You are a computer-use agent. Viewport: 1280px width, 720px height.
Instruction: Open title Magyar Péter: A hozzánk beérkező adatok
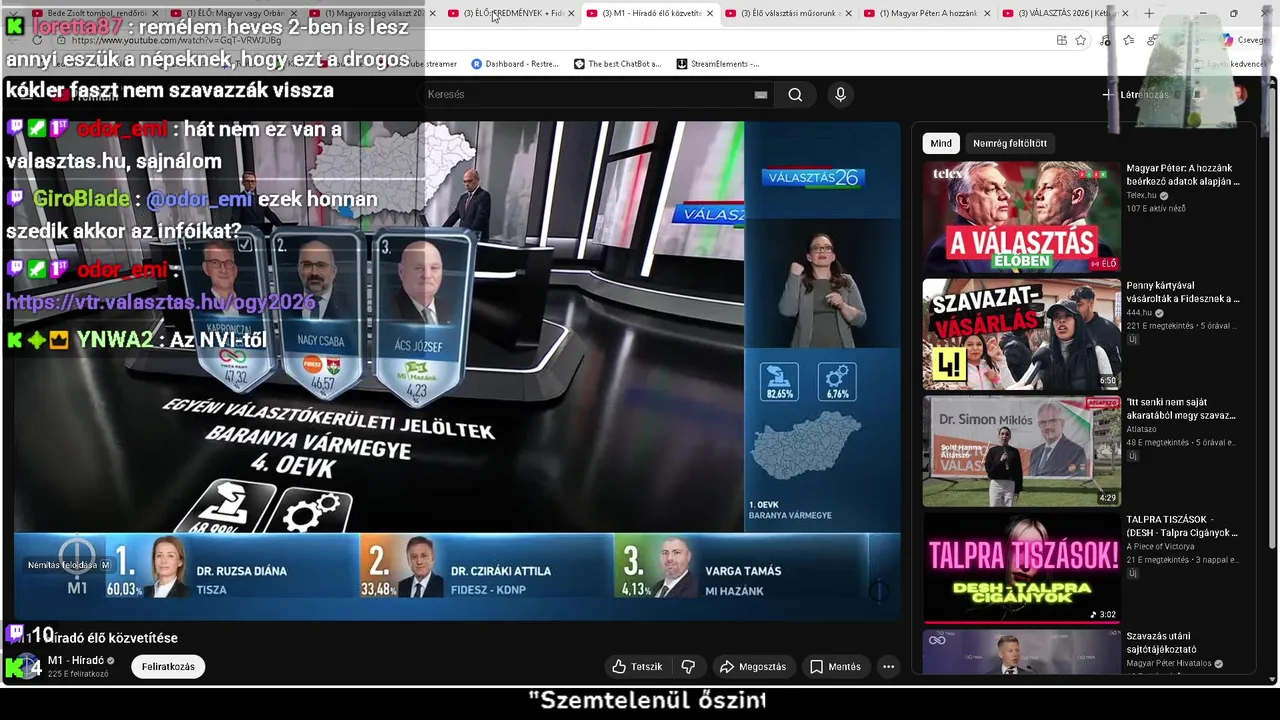1183,175
